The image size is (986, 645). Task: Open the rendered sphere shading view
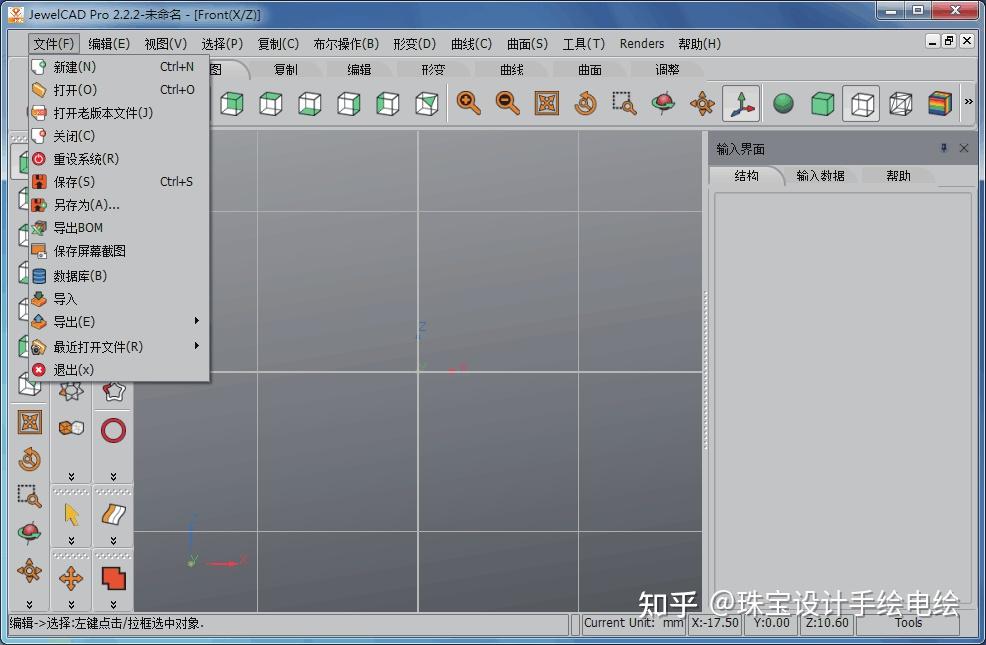[x=783, y=101]
